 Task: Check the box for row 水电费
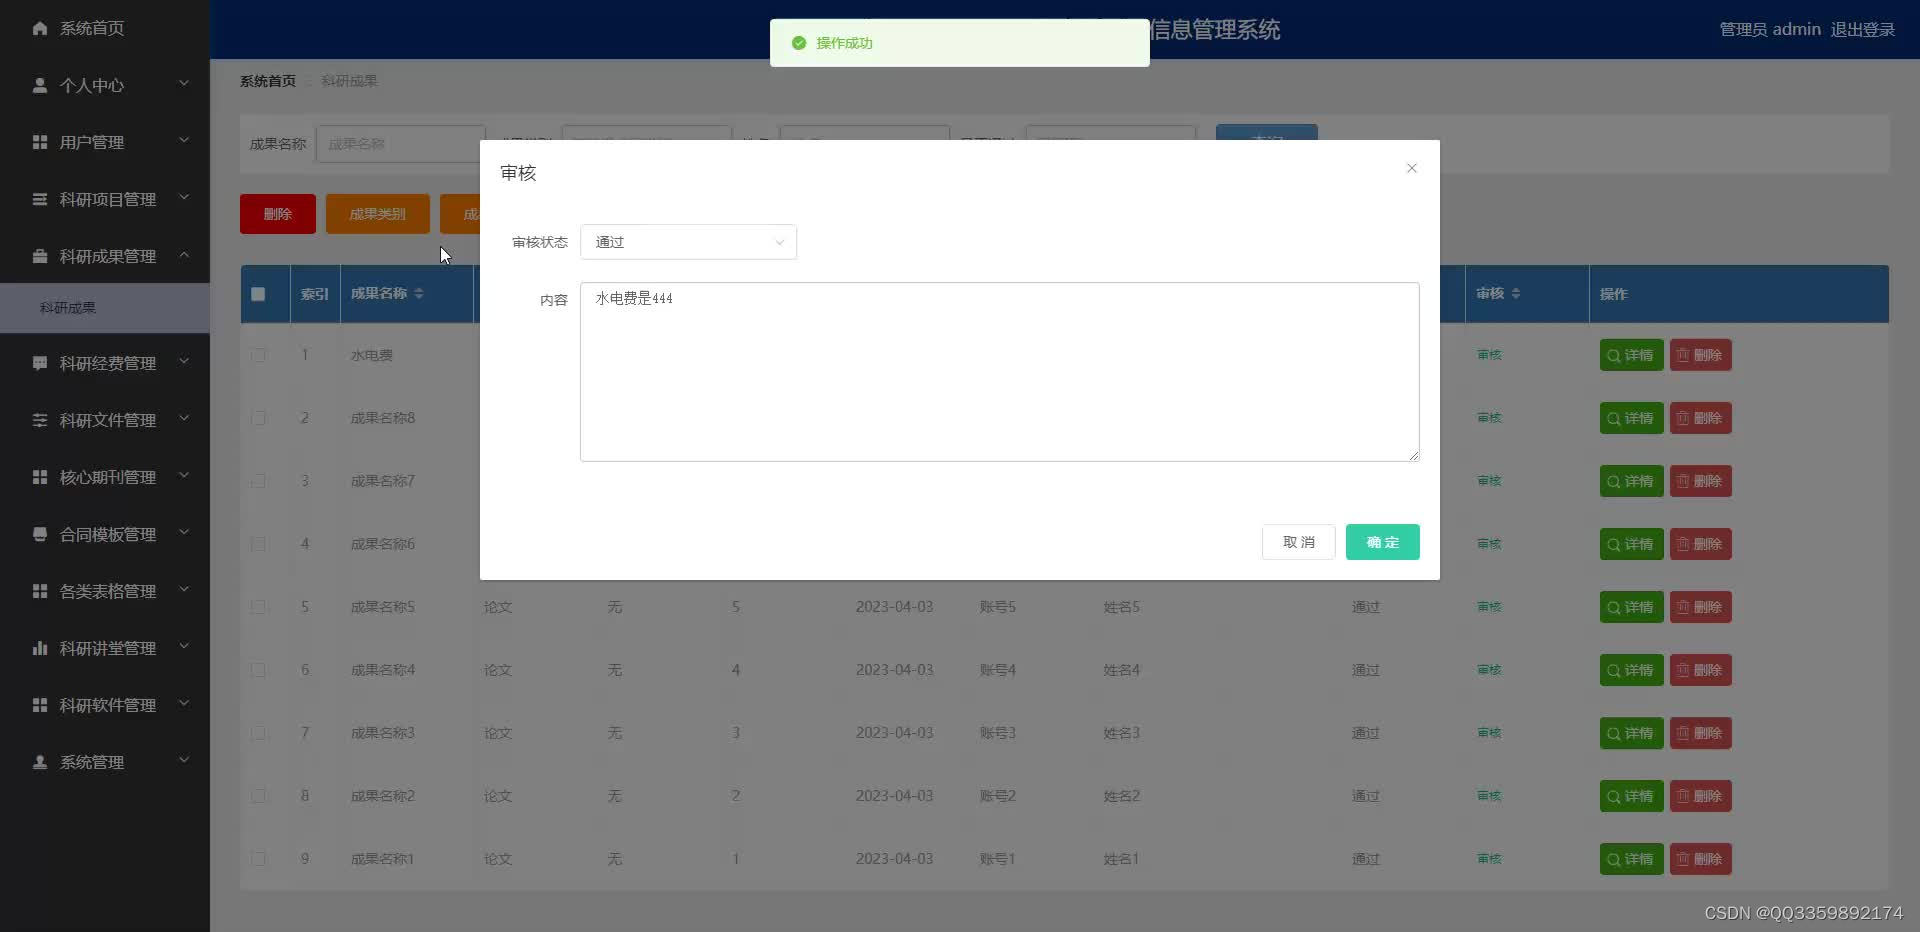tap(258, 355)
